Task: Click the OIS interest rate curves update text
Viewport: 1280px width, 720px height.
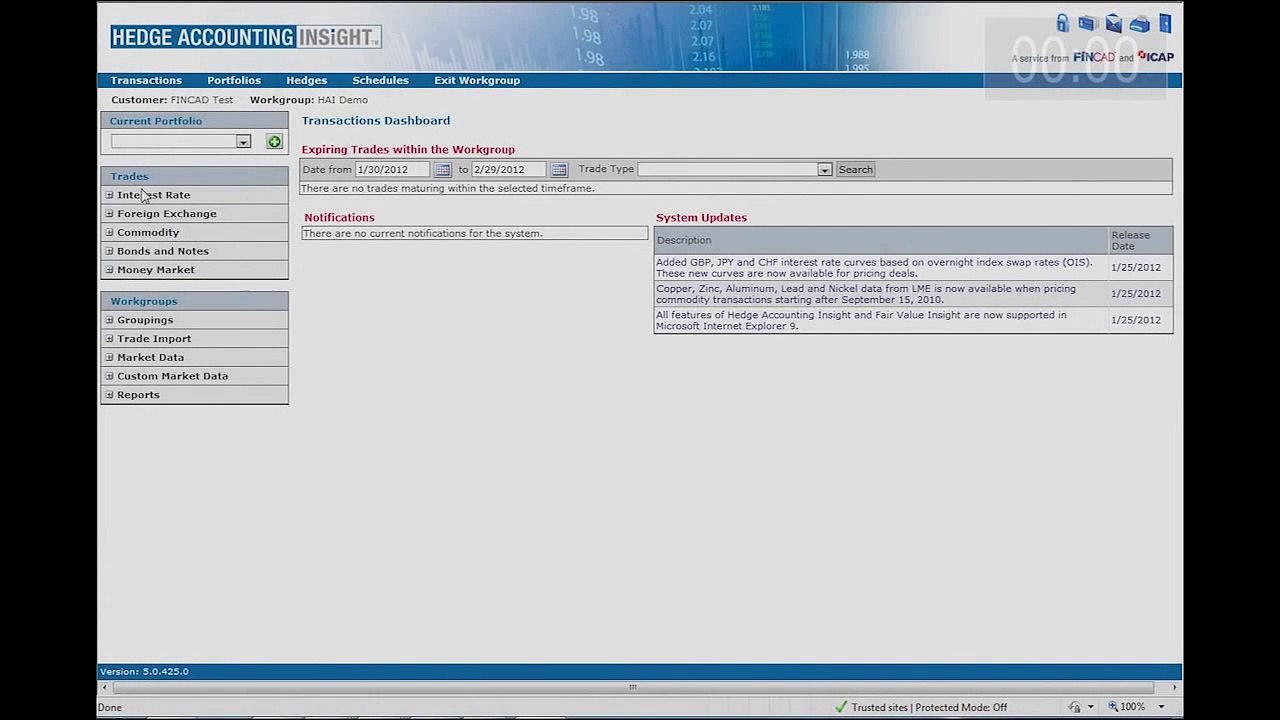Action: 874,268
